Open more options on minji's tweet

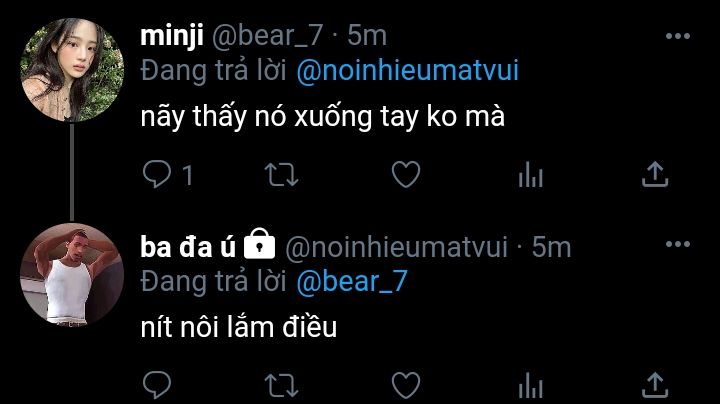coord(677,37)
